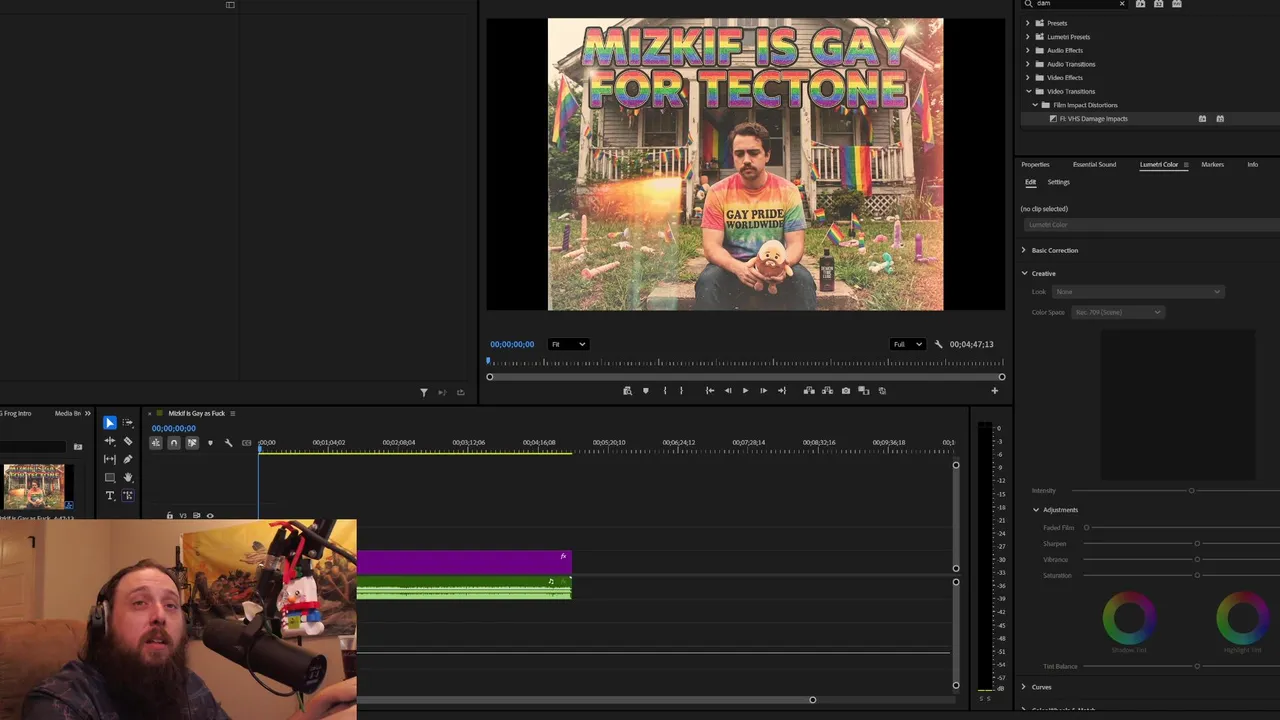Toggle Linked Selection in the timeline

(192, 443)
